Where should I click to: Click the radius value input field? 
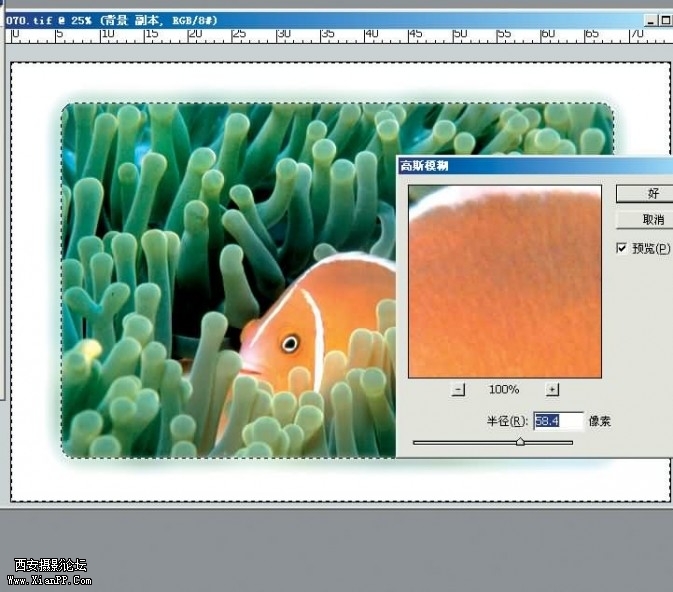click(x=558, y=421)
